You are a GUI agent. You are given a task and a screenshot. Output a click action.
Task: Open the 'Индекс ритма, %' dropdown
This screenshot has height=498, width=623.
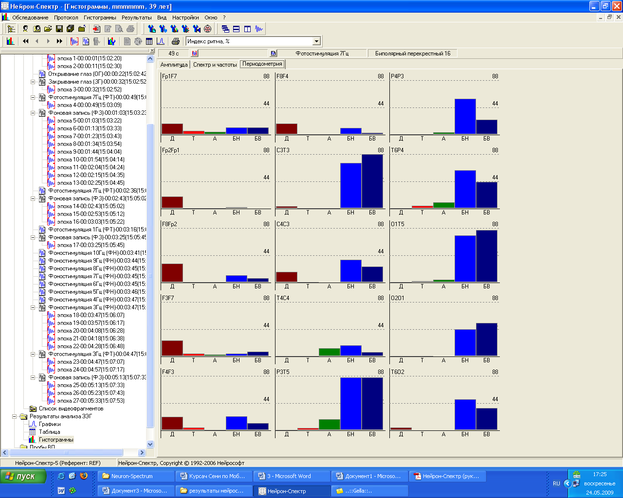(316, 42)
